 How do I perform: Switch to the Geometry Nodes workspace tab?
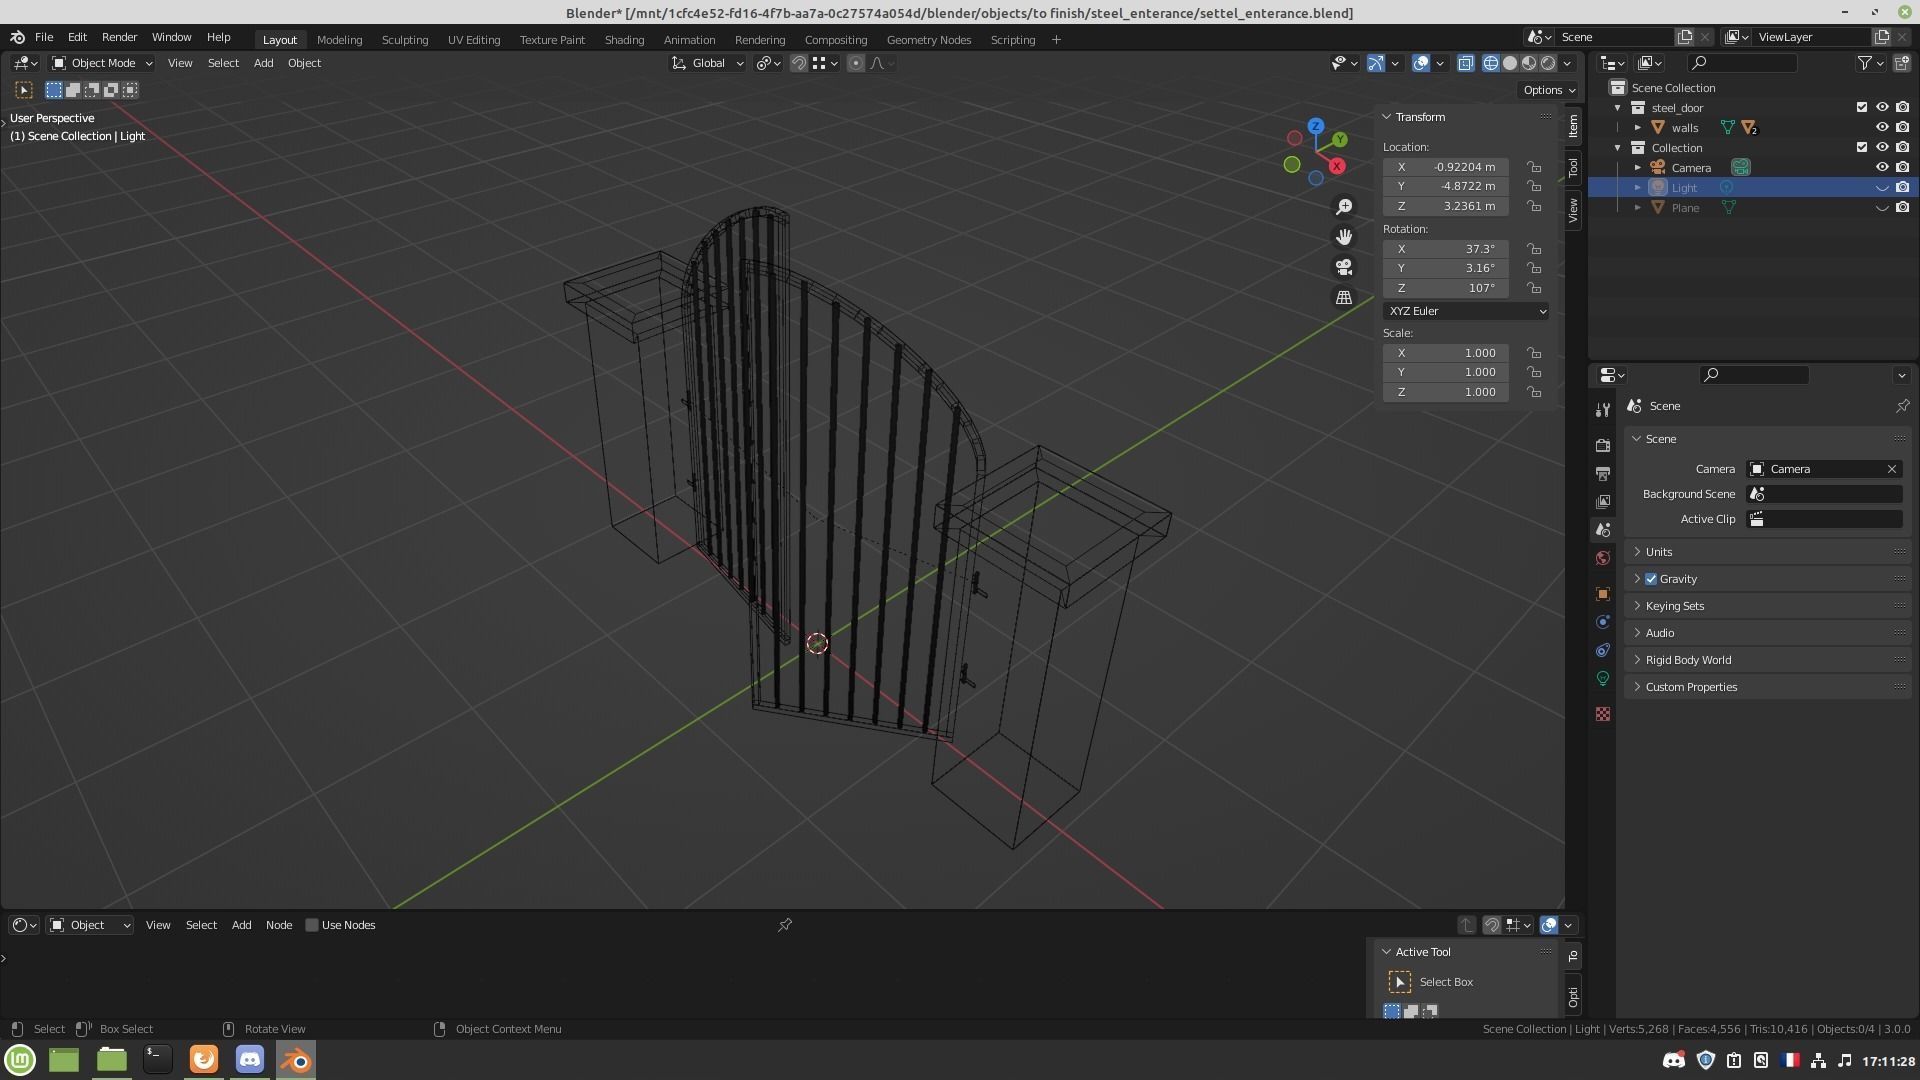[x=928, y=40]
